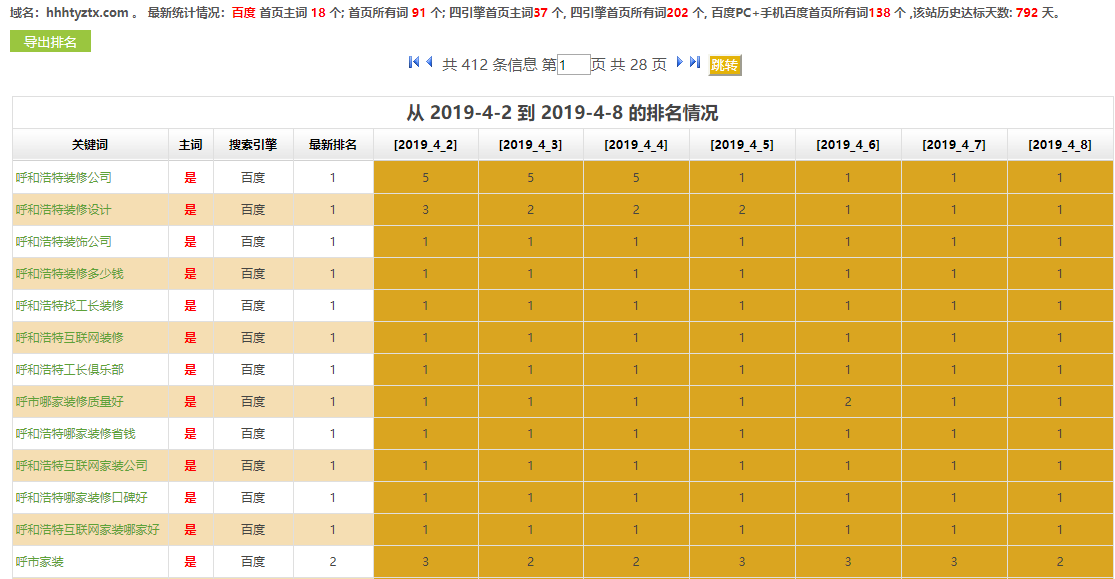The width and height of the screenshot is (1115, 579).
Task: Click 百度 in the 呼市家装 row
Action: click(x=252, y=561)
